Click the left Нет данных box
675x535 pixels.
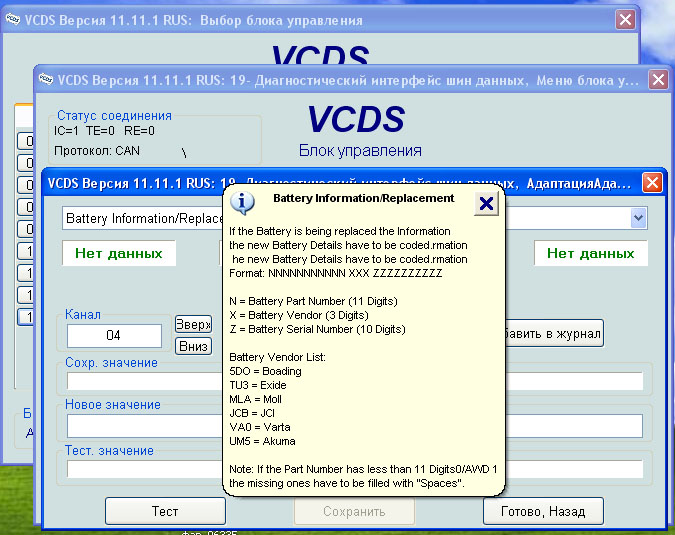point(119,253)
